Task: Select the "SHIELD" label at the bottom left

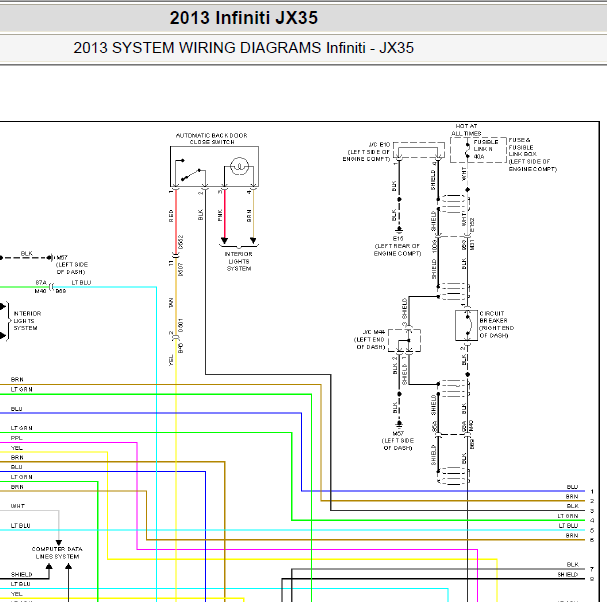Action: pyautogui.click(x=22, y=575)
